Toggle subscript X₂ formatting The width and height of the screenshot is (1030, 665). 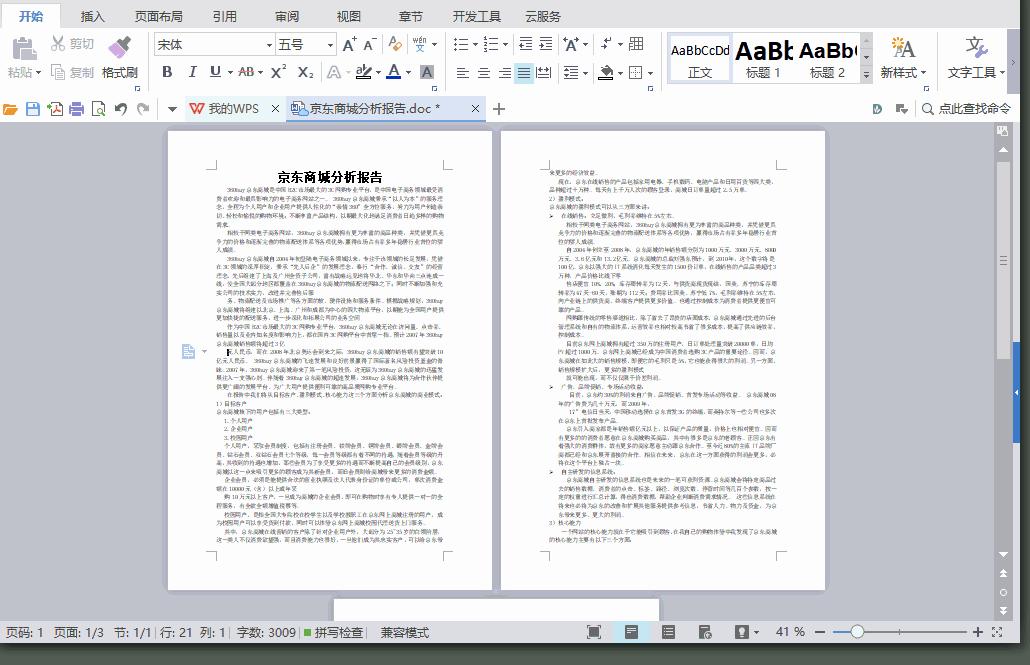click(305, 72)
